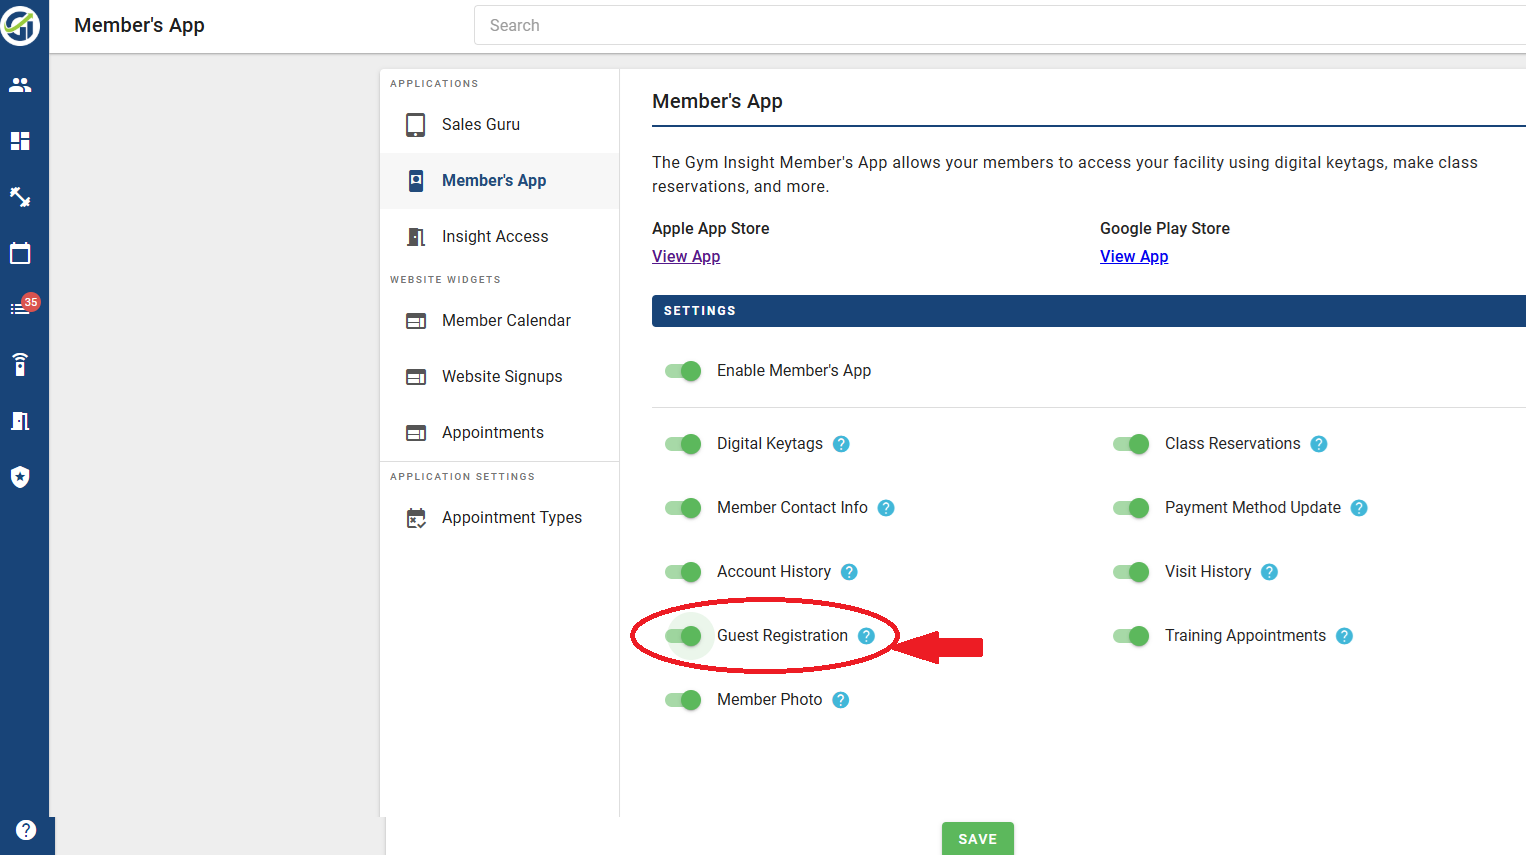1526x855 pixels.
Task: Toggle Class Reservations switch
Action: 1131,444
